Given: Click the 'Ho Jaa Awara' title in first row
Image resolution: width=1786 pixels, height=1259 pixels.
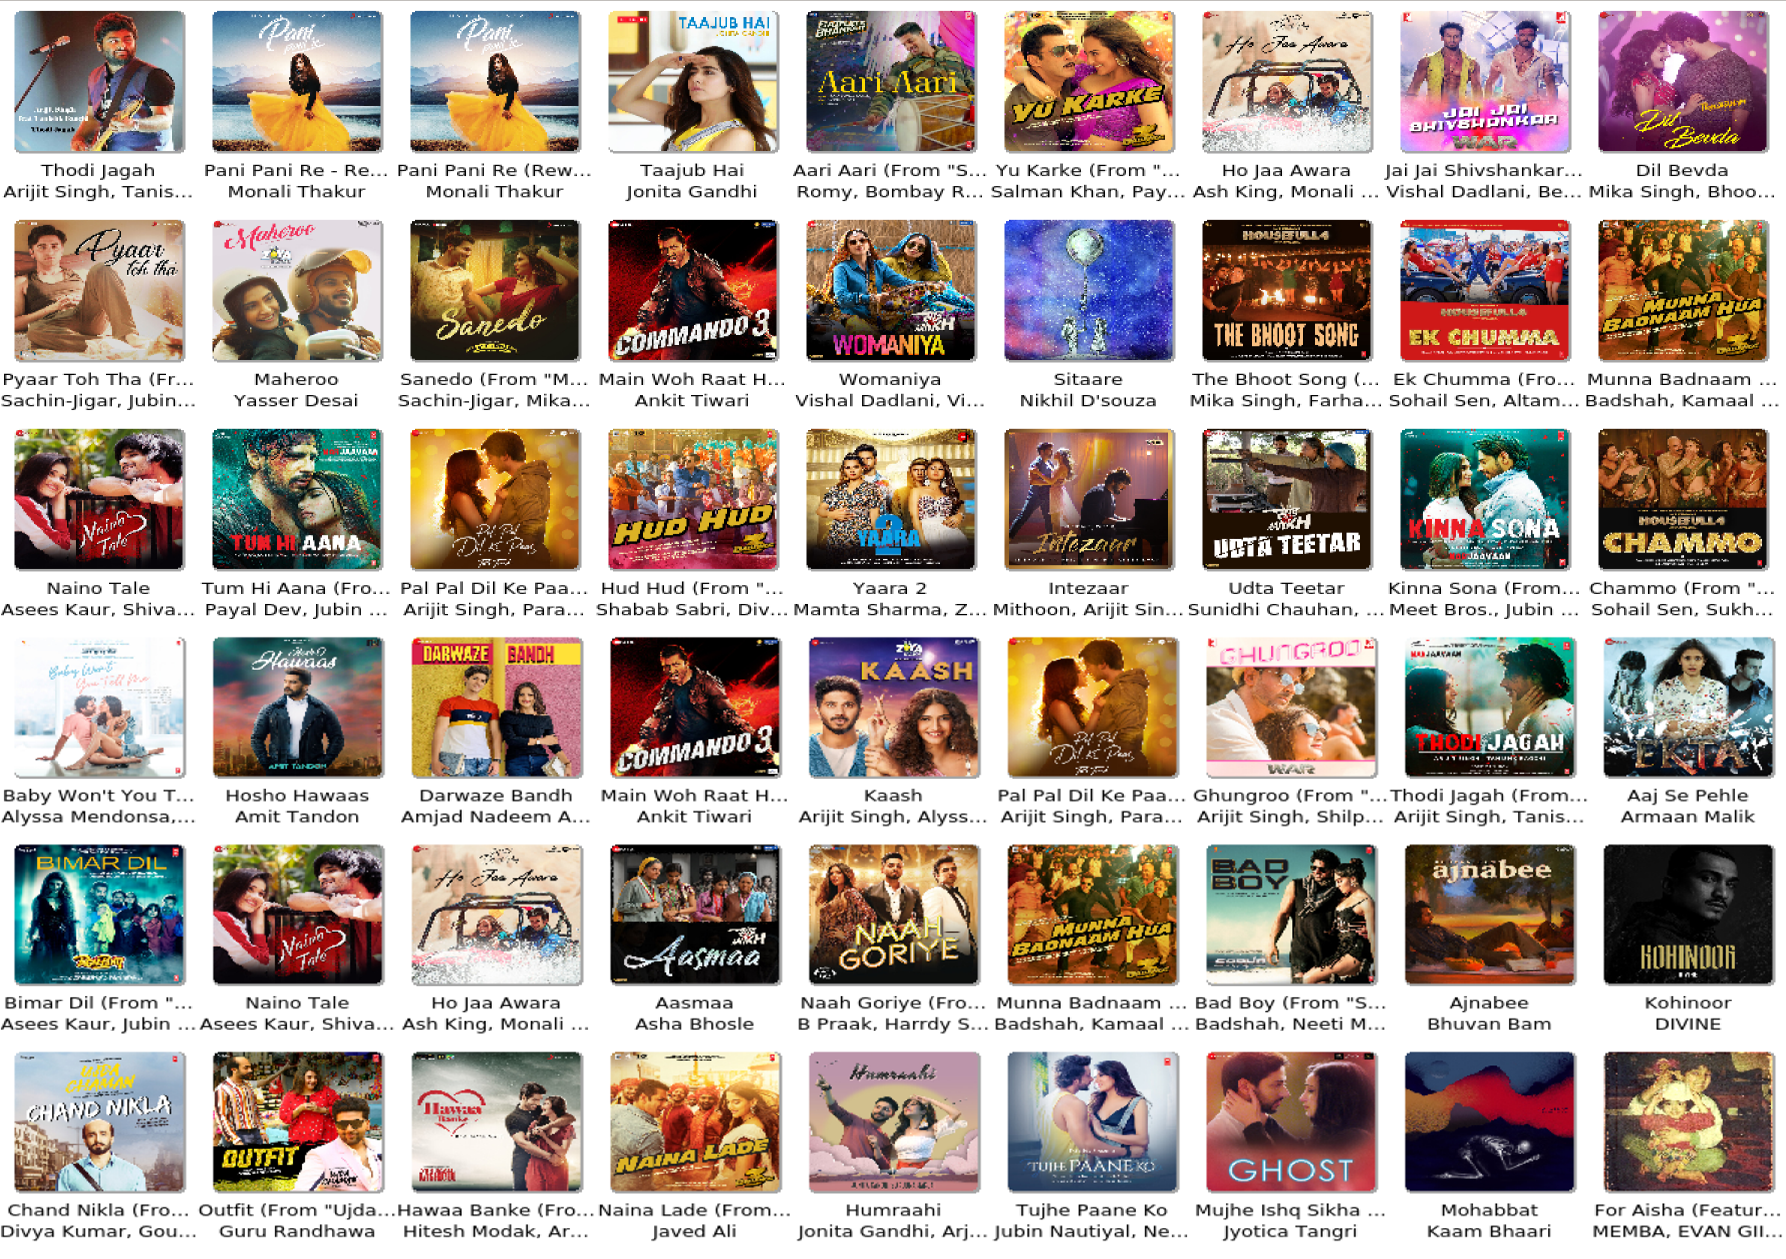Looking at the screenshot, I should (x=1286, y=171).
